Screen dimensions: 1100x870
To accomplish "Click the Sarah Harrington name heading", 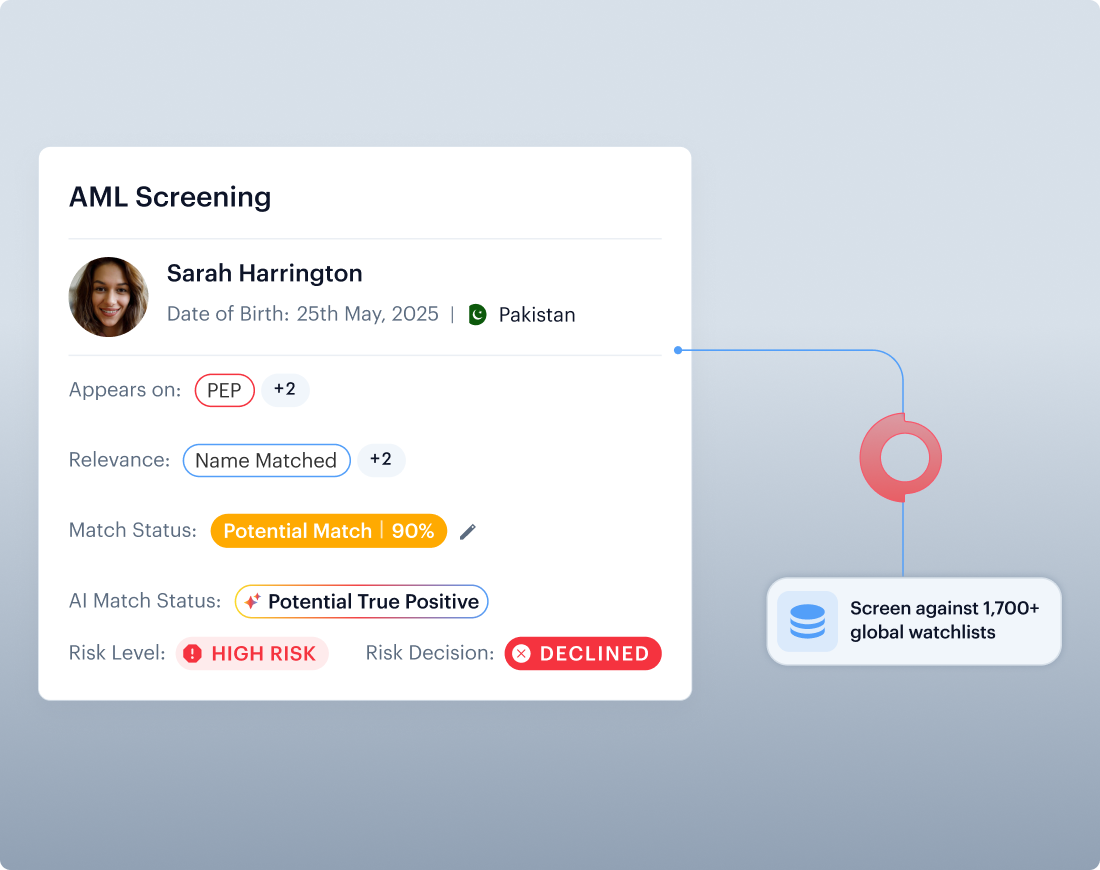I will point(264,273).
